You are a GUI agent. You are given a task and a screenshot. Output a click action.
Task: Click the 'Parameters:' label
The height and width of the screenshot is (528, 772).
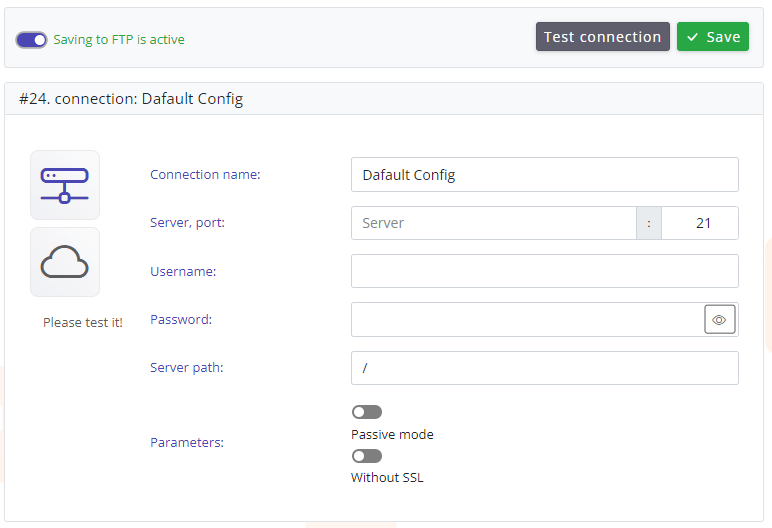pos(187,442)
